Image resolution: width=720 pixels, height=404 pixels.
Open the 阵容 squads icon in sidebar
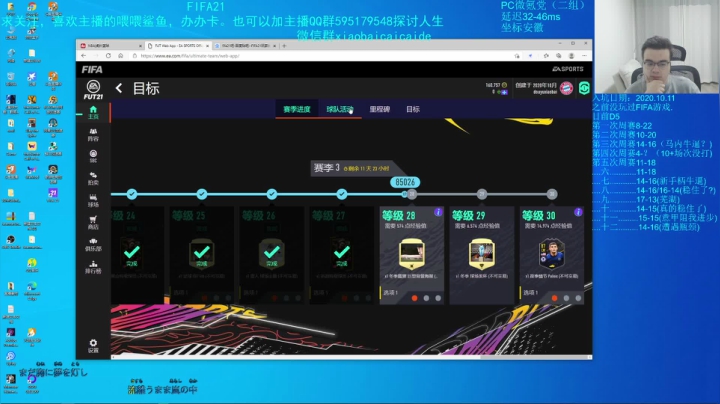click(x=93, y=135)
